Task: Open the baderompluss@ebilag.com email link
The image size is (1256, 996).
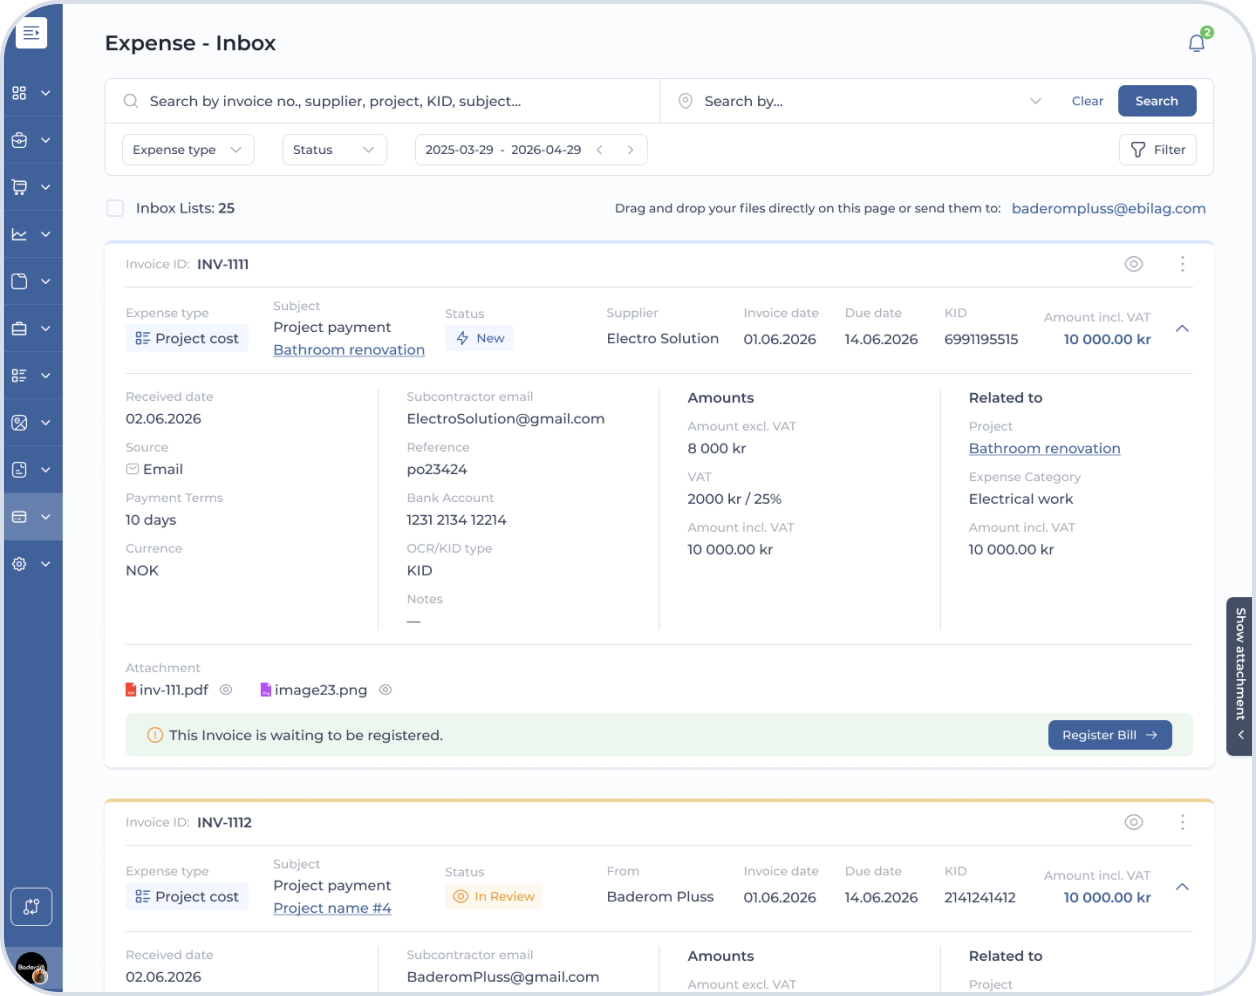Action: (x=1109, y=208)
